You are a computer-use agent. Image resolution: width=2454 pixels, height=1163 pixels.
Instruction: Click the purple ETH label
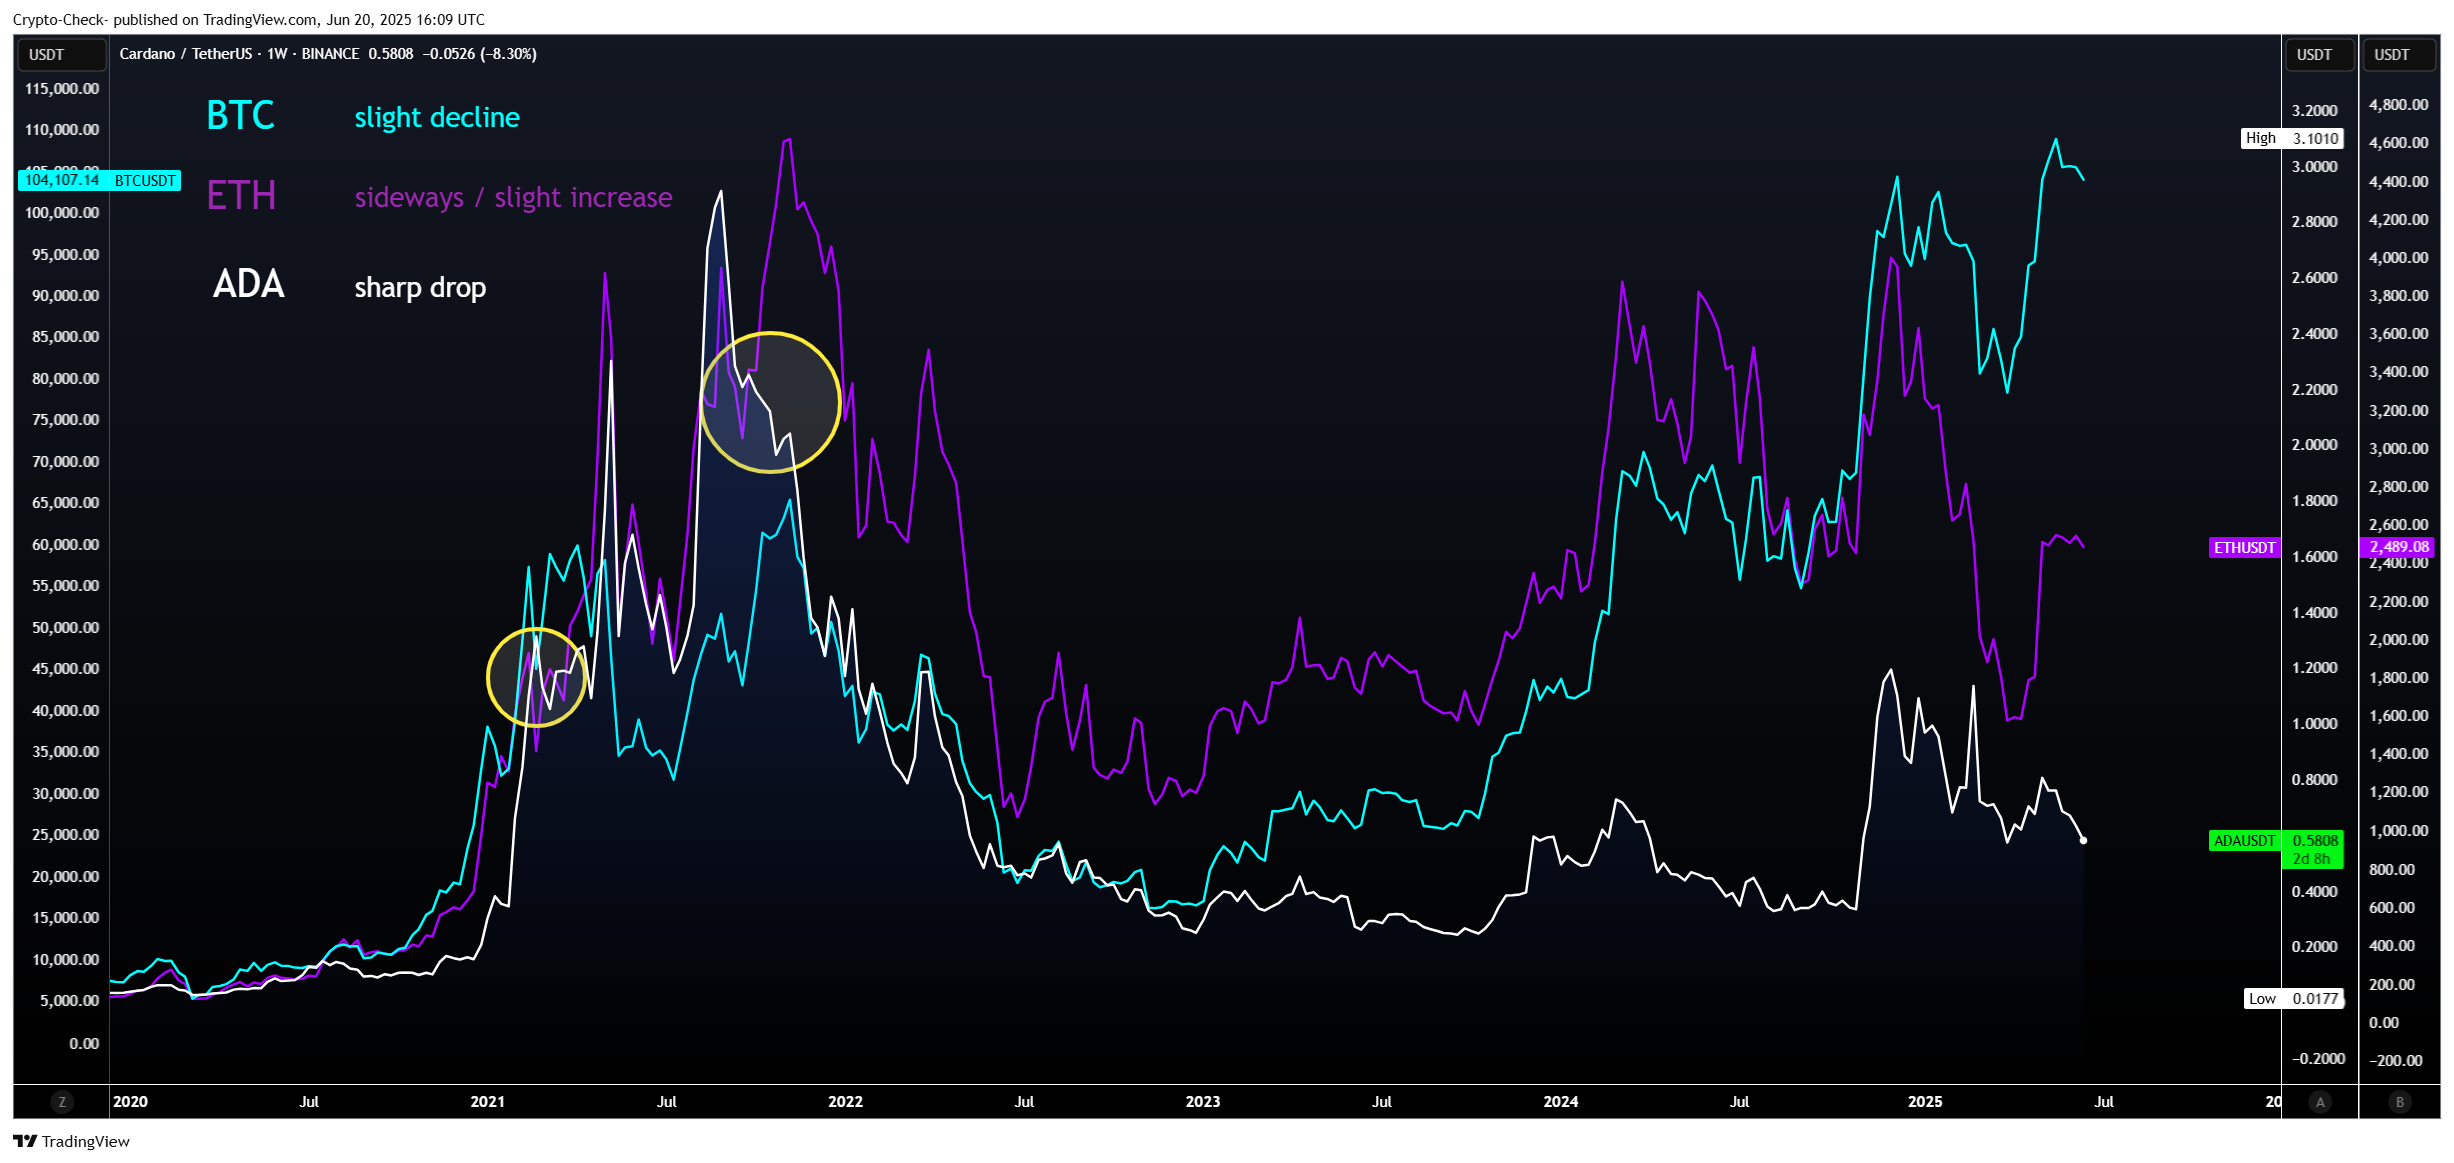(x=241, y=195)
